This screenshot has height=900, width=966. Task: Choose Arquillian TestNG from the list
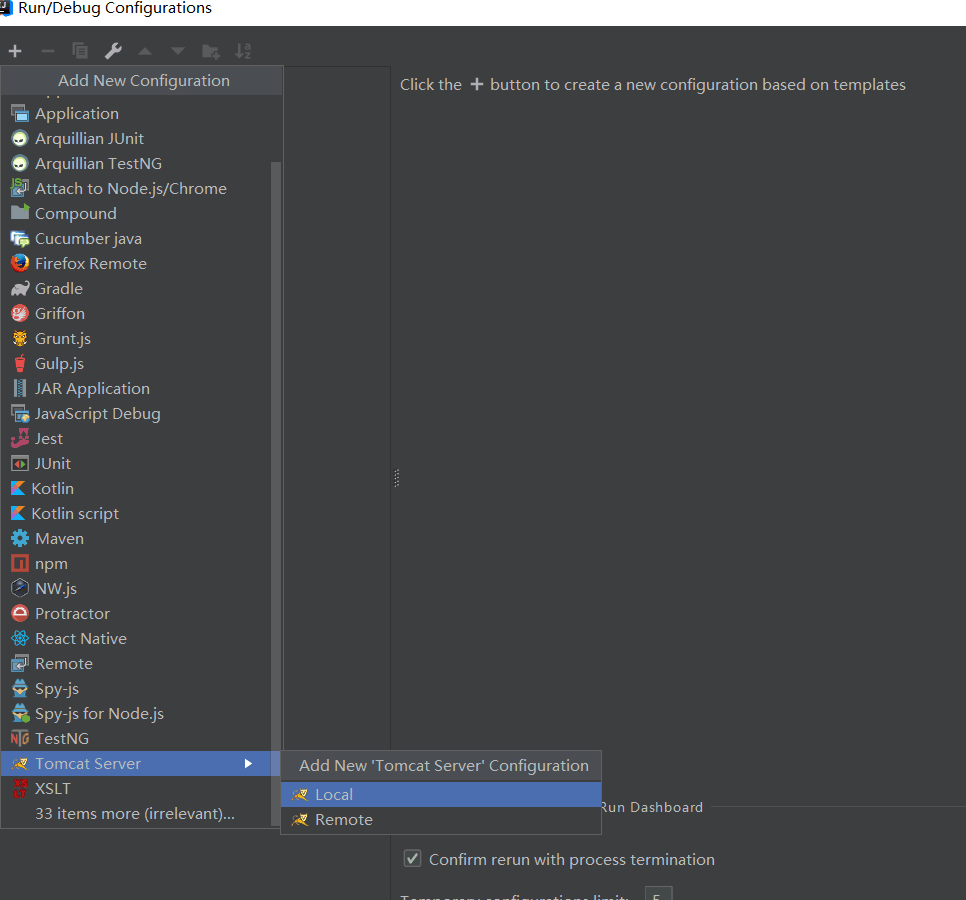point(136,163)
